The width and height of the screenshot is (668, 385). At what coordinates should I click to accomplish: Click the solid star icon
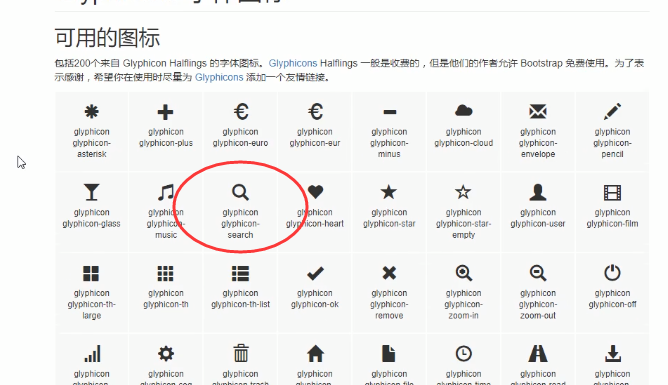389,192
